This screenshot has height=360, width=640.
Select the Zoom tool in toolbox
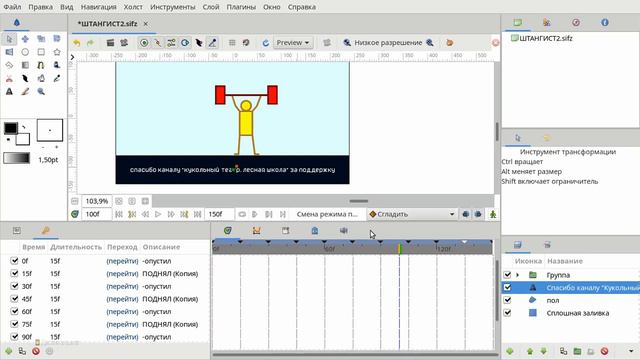coord(41,91)
